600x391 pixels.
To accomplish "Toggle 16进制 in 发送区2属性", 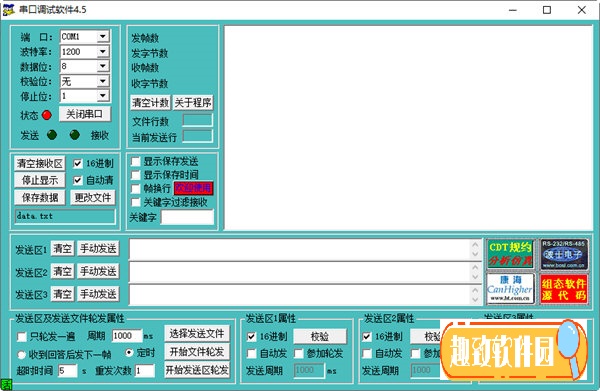I will pyautogui.click(x=367, y=337).
